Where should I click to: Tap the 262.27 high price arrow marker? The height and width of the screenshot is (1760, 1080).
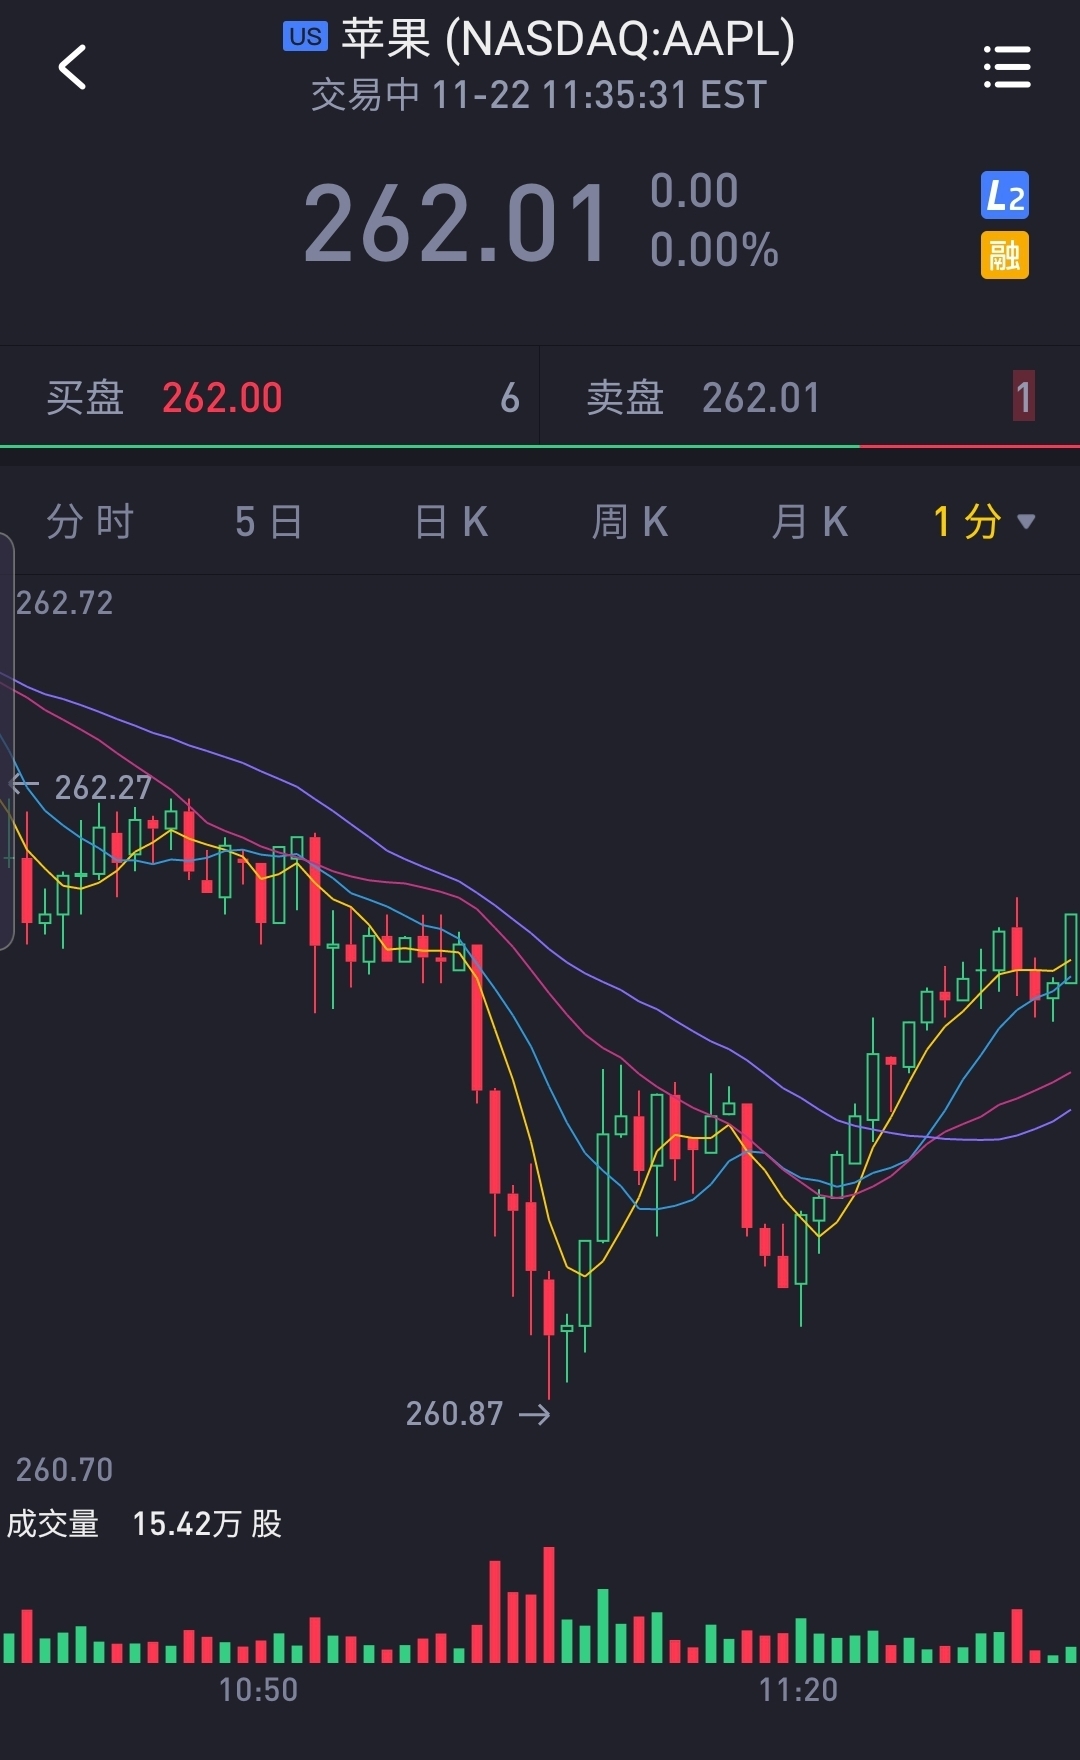pos(81,787)
